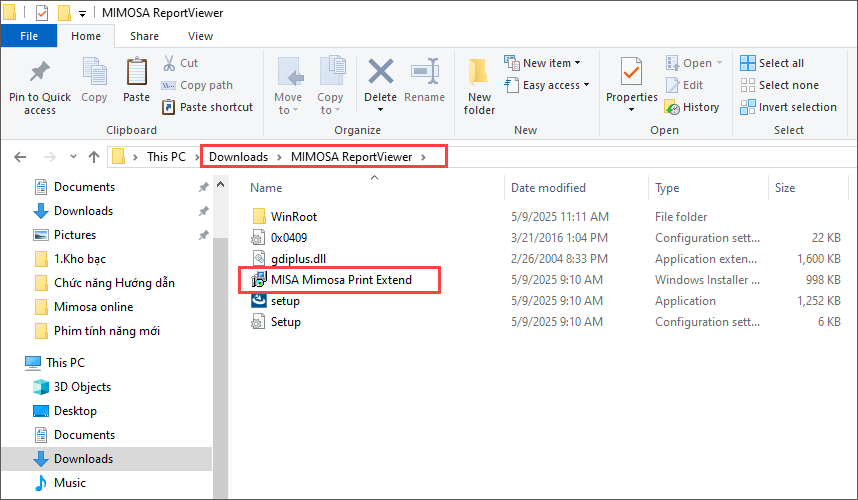Switch to the Share ribbon tab

point(144,36)
